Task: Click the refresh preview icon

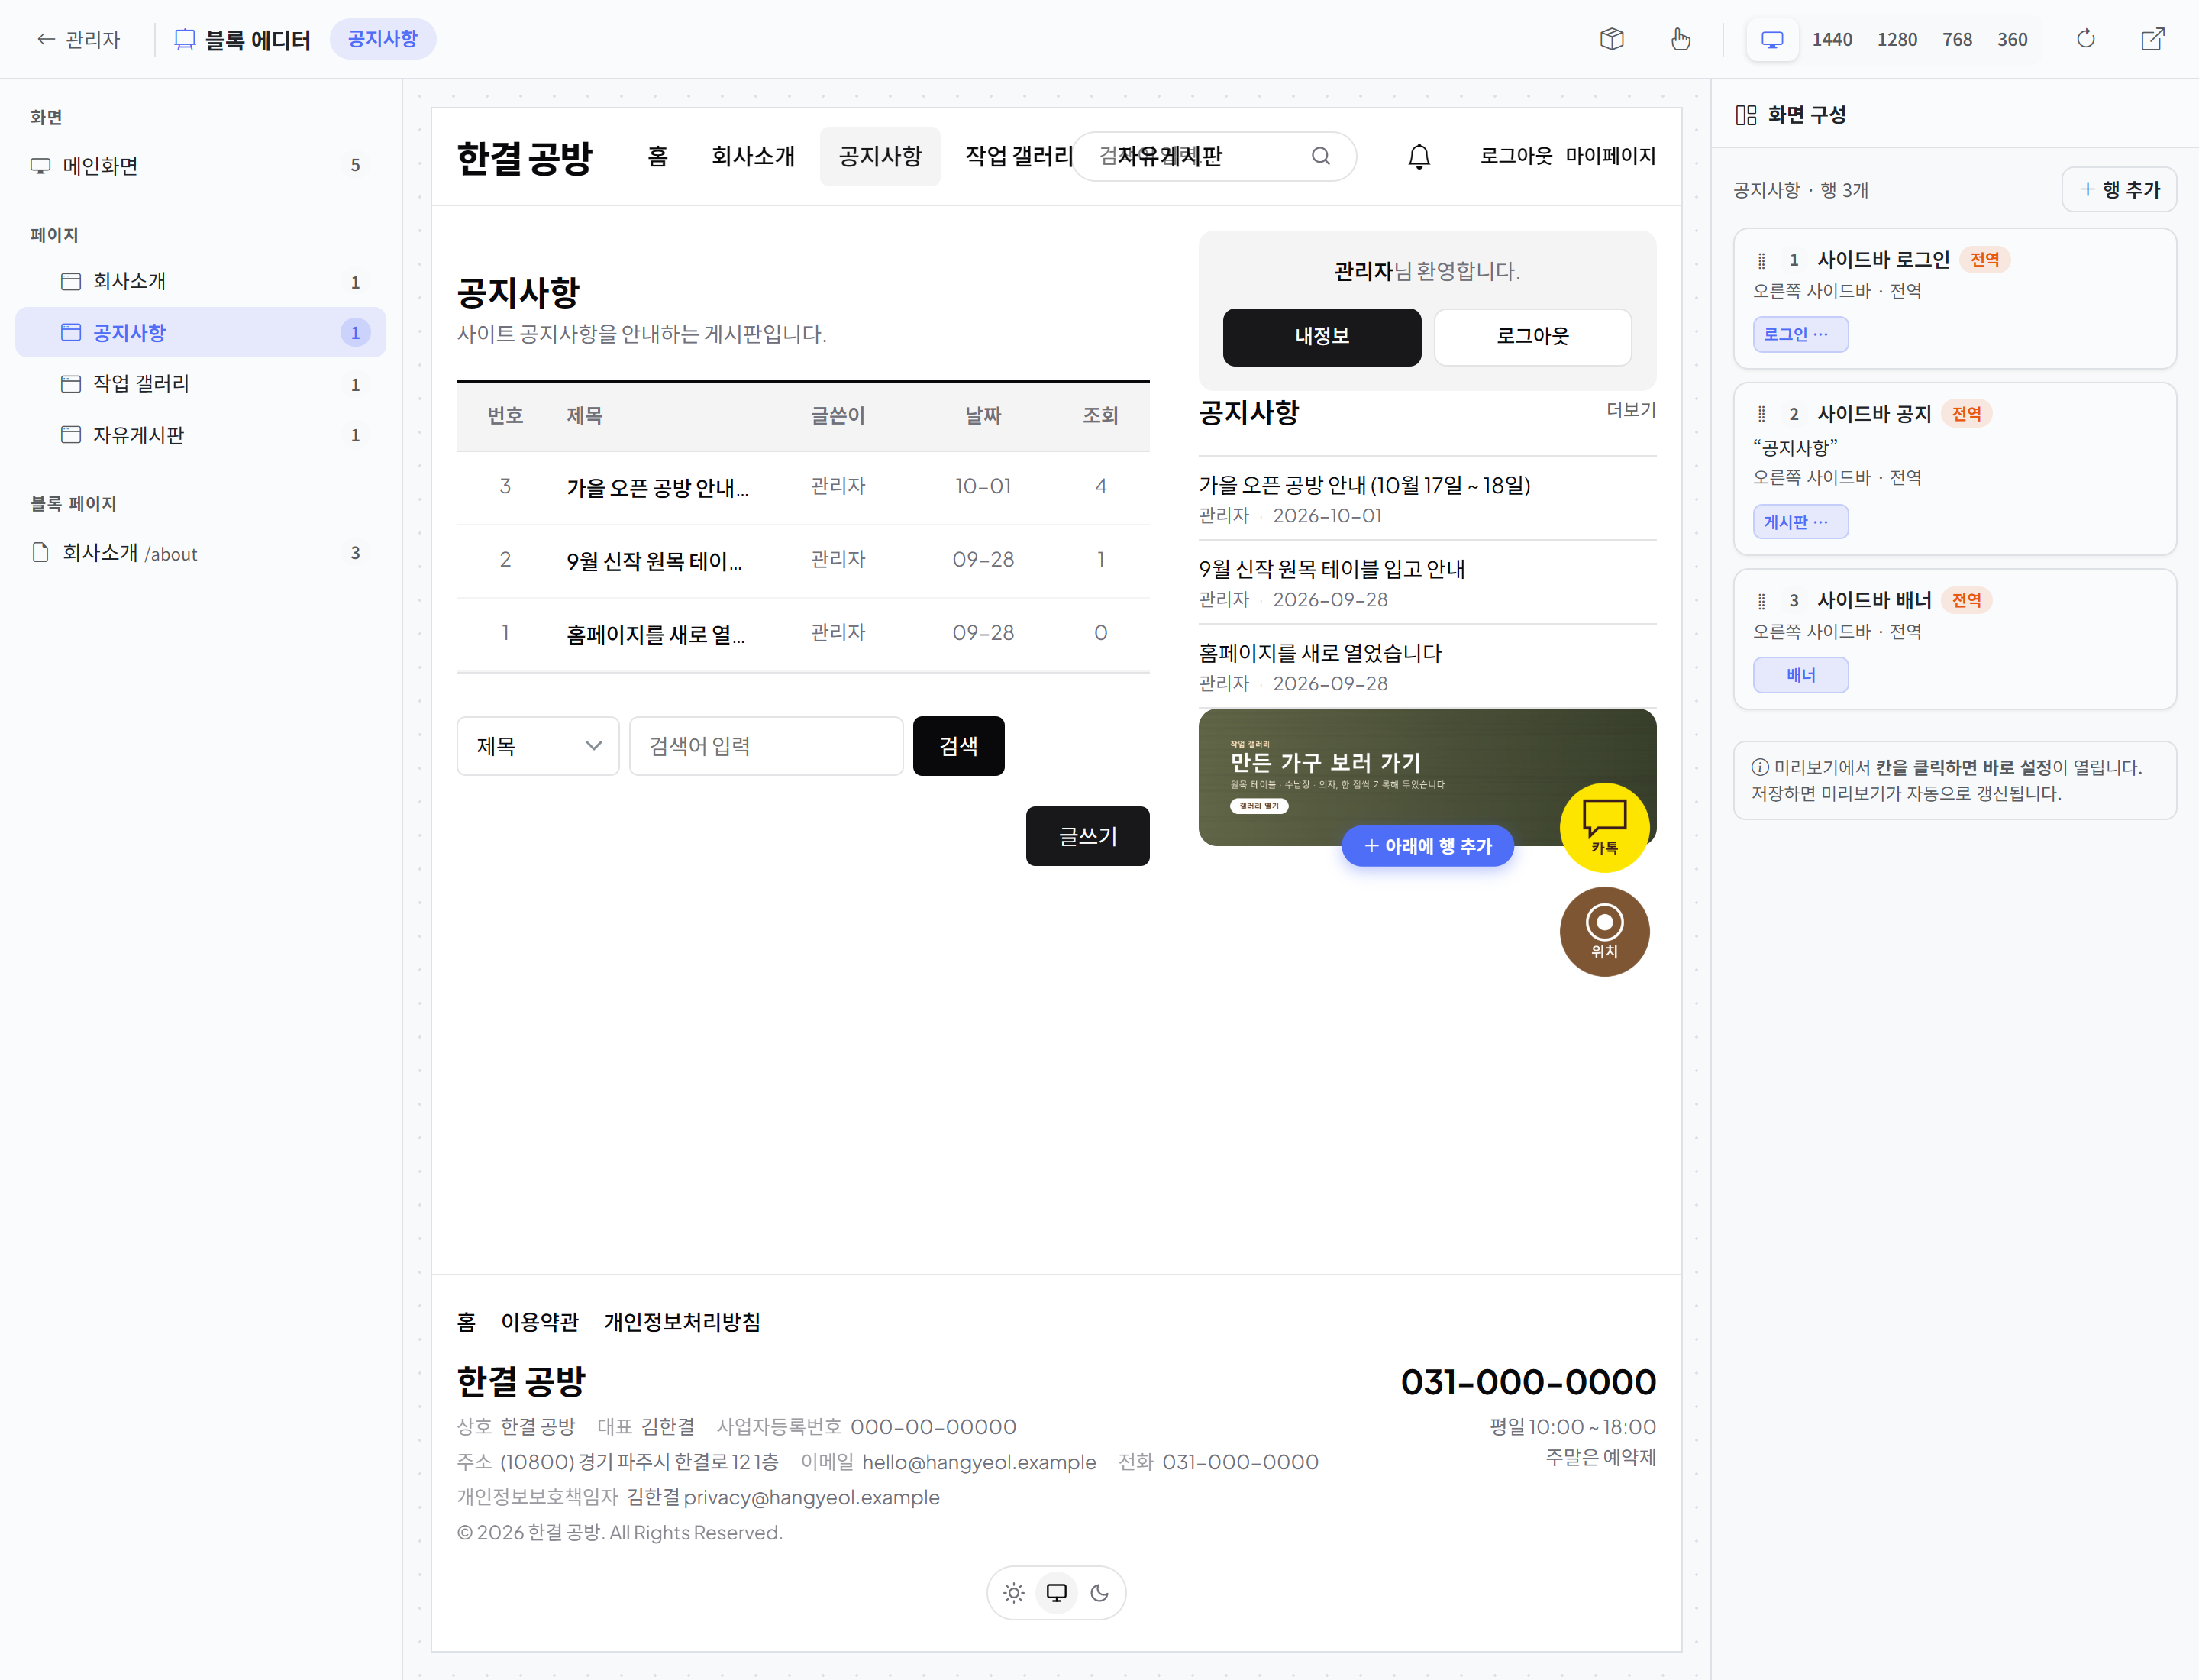Action: tap(2085, 39)
